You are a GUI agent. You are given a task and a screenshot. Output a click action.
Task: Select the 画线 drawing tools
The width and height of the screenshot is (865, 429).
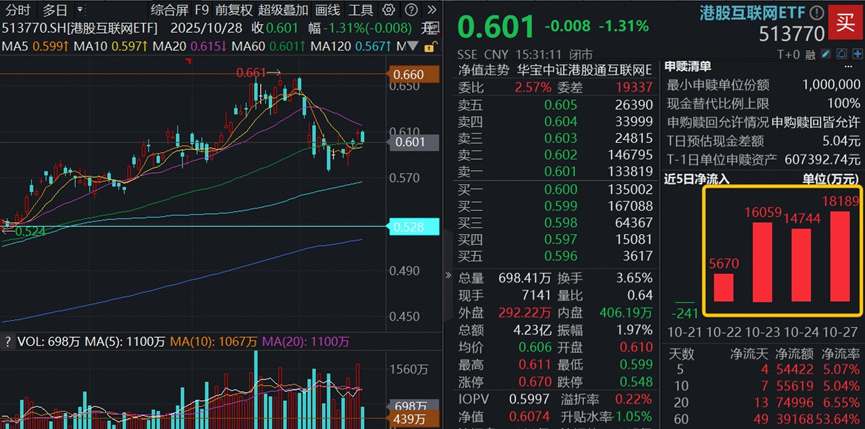(328, 10)
